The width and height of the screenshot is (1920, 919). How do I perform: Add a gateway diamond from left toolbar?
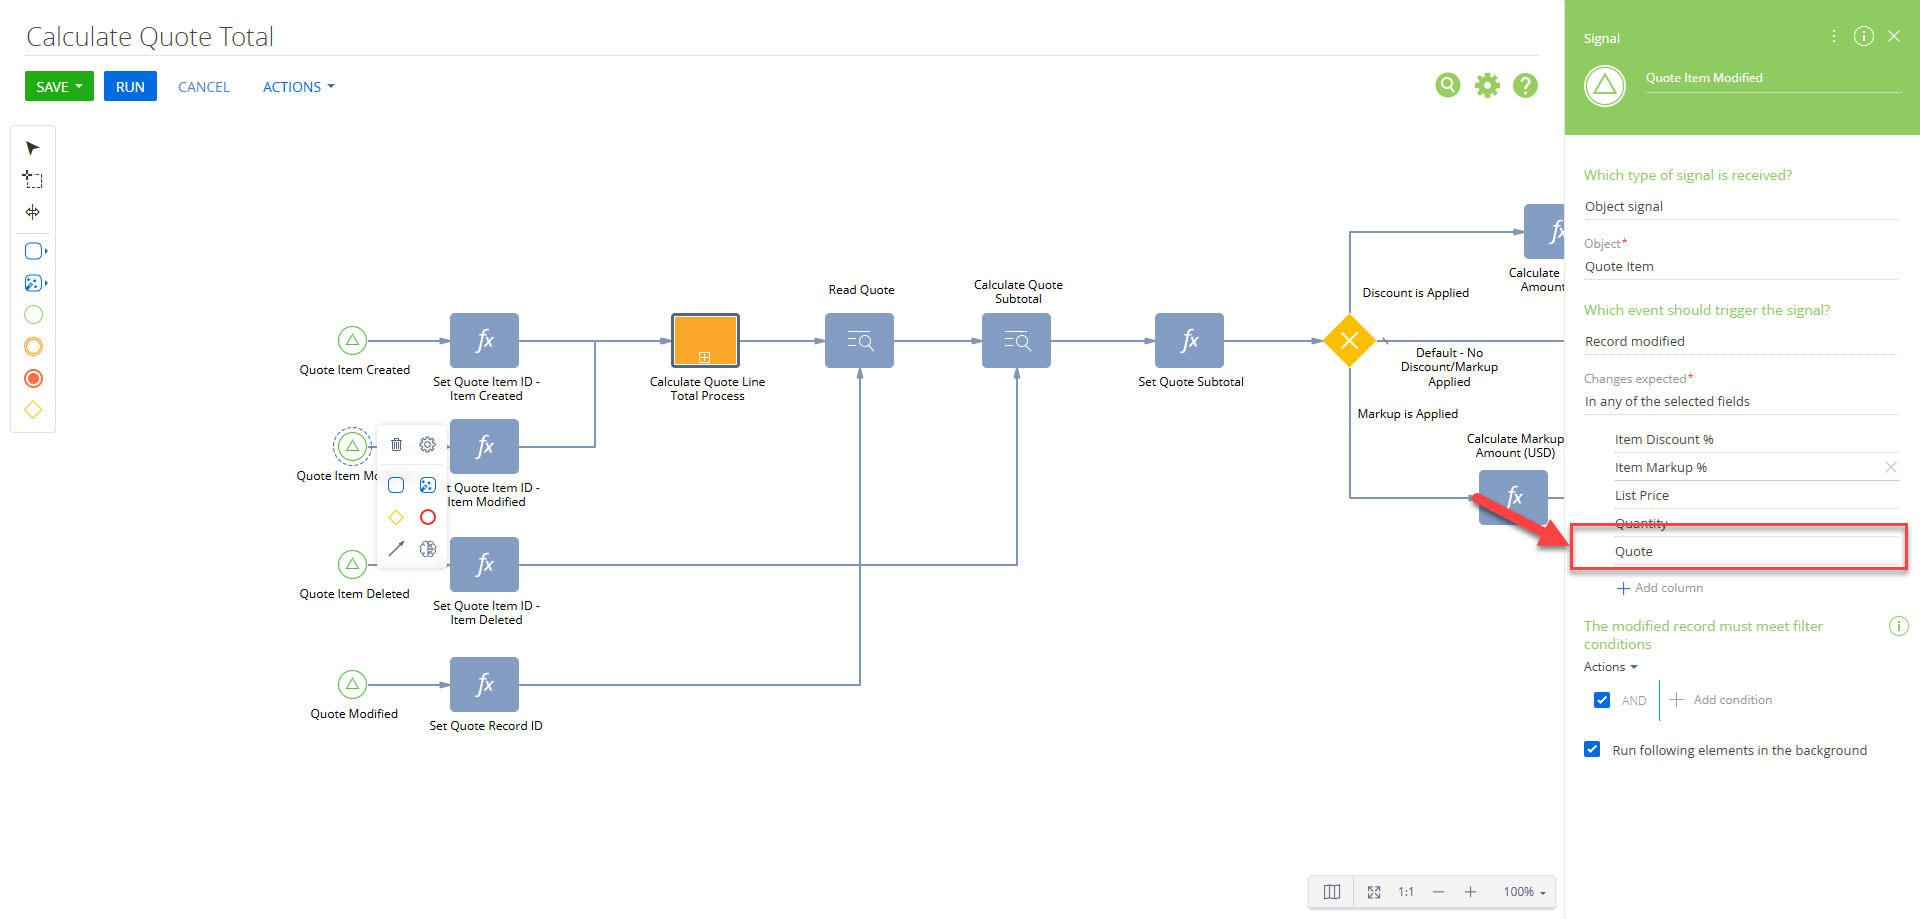pos(33,410)
